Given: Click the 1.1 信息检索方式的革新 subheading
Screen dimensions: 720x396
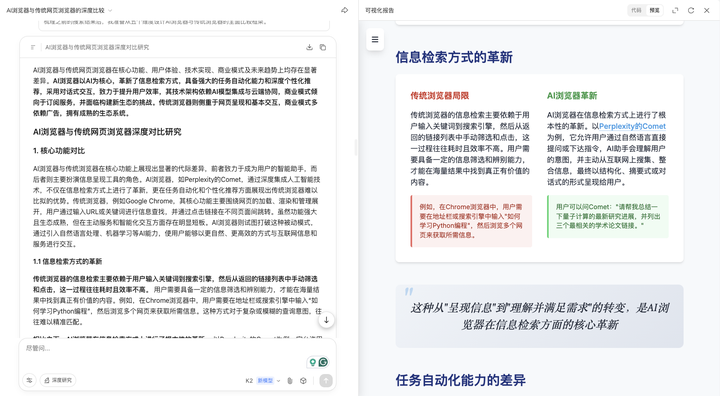Looking at the screenshot, I should click(x=68, y=261).
